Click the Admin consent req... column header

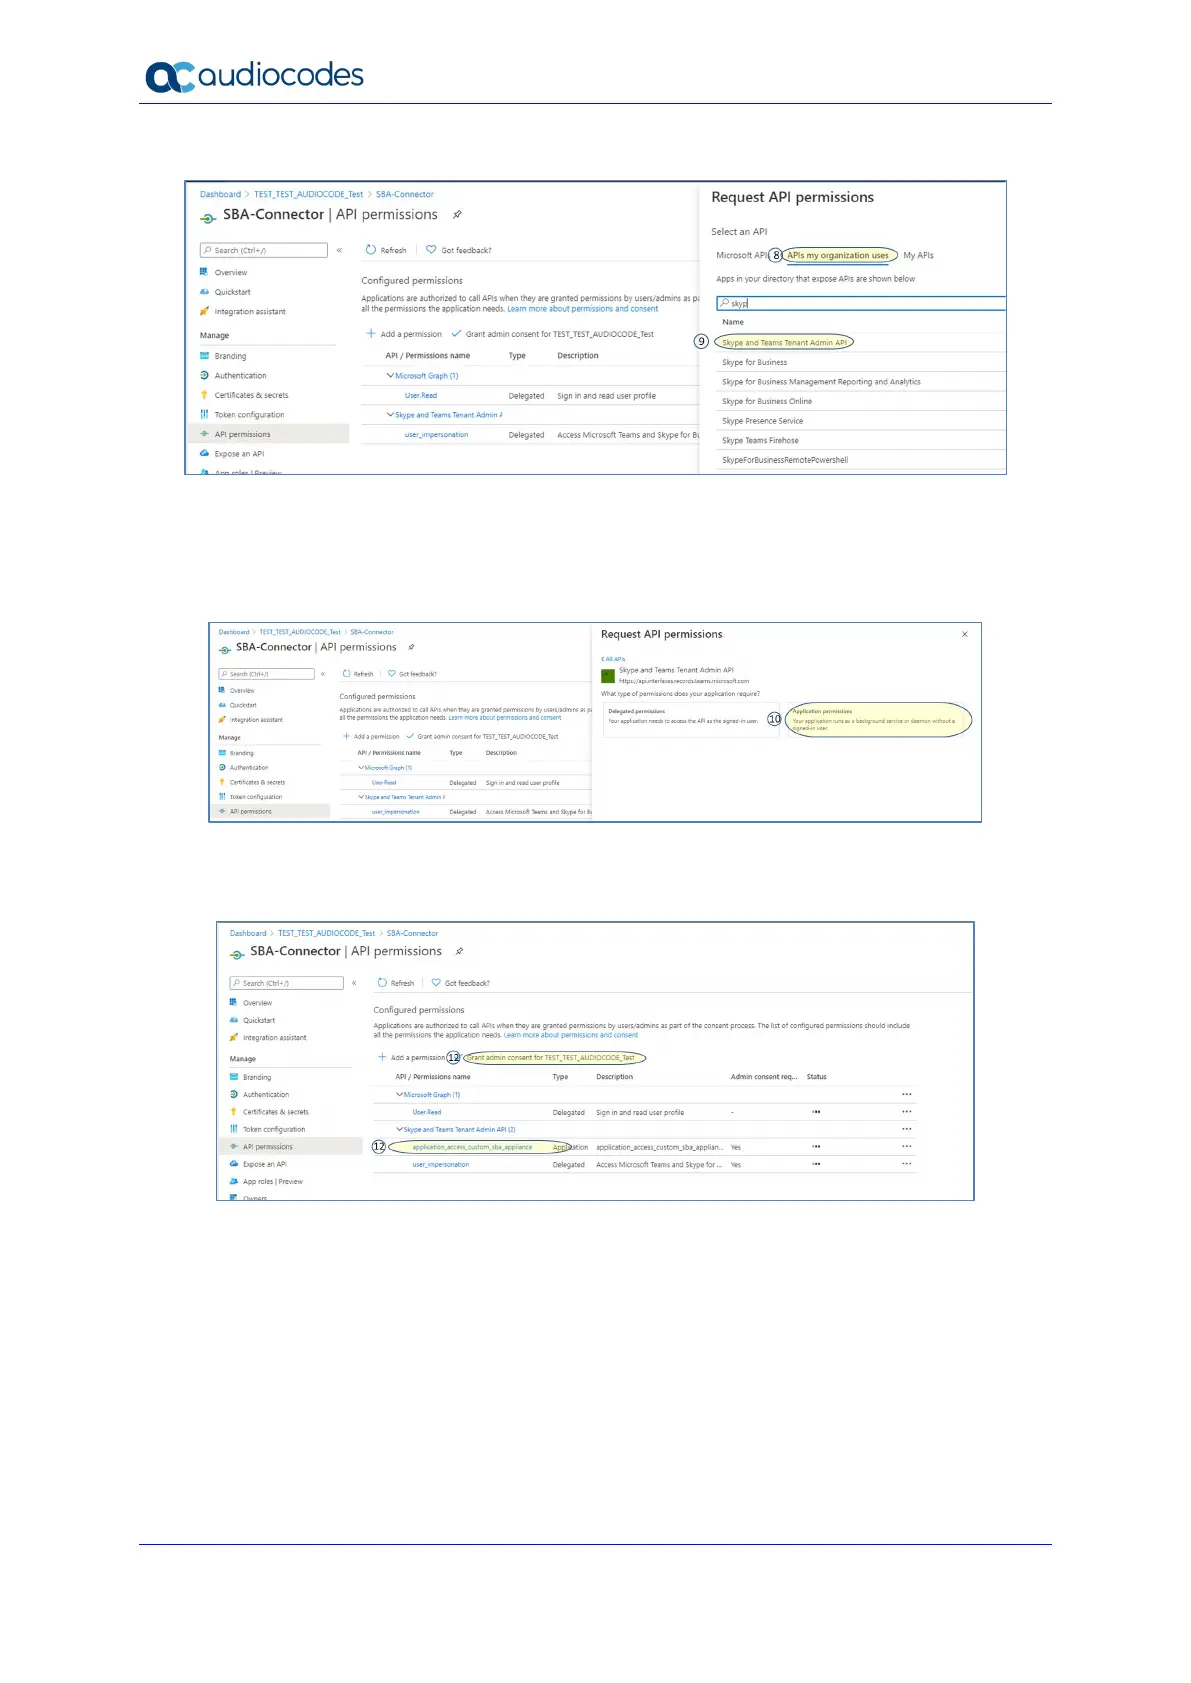[764, 1077]
